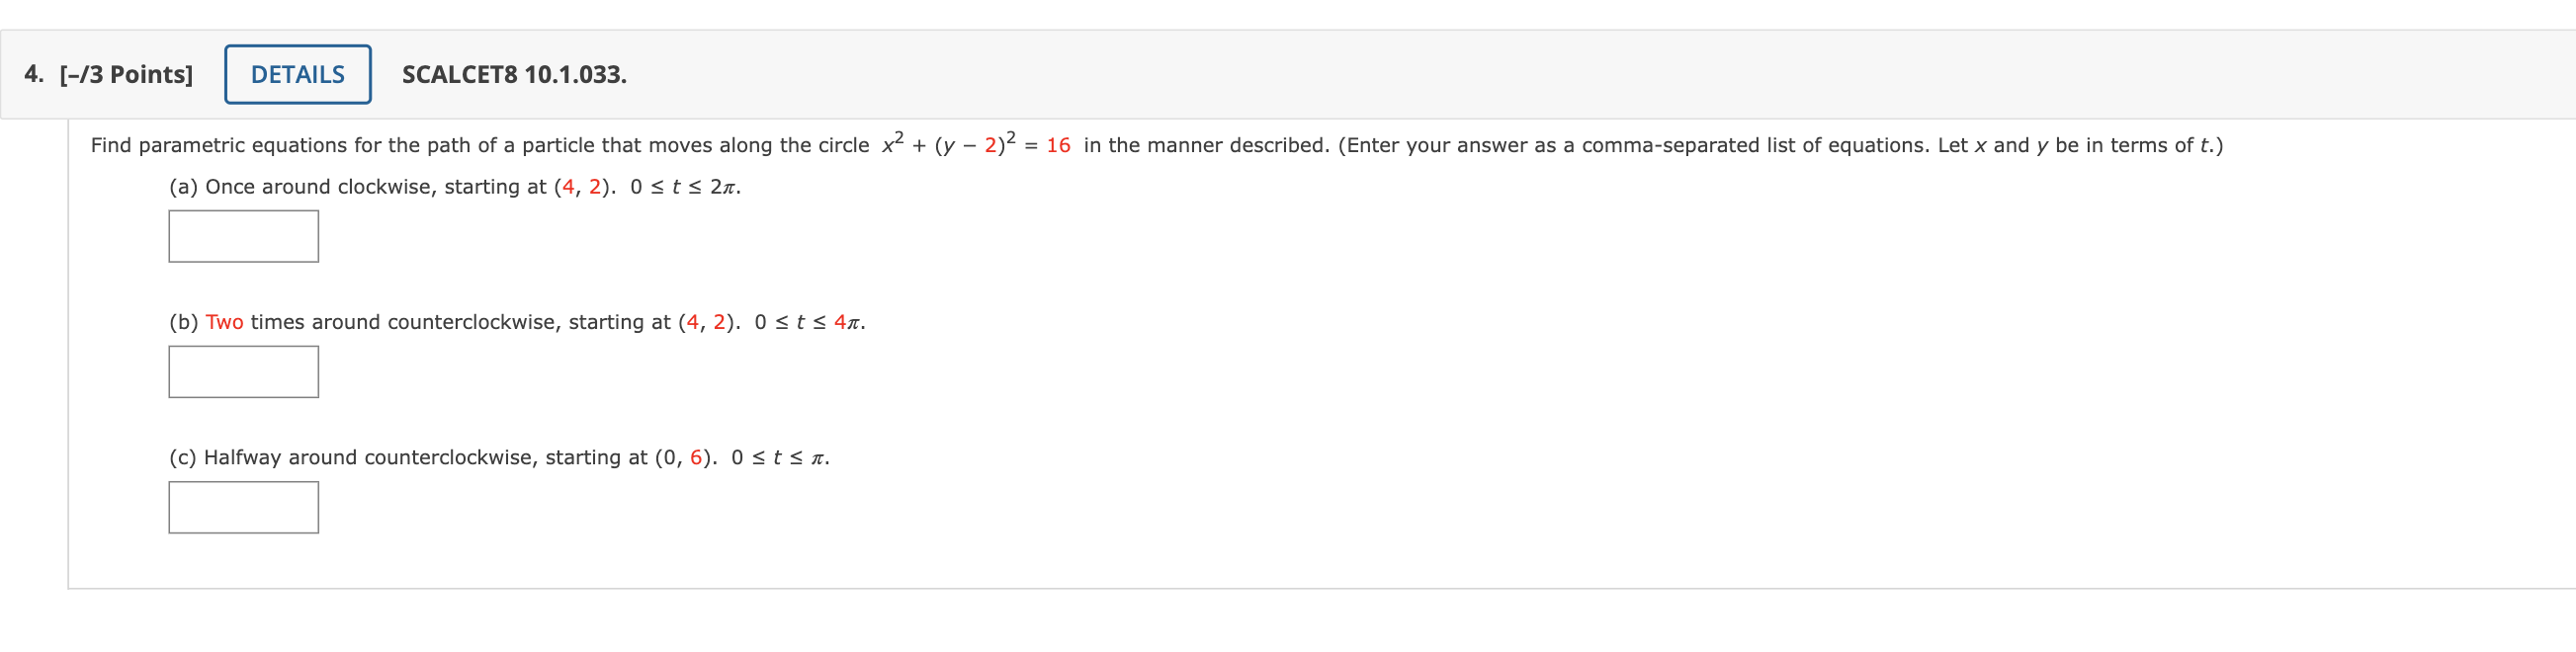Focus the counterclockwise answer field in part (b)
2576x652 pixels.
(243, 371)
